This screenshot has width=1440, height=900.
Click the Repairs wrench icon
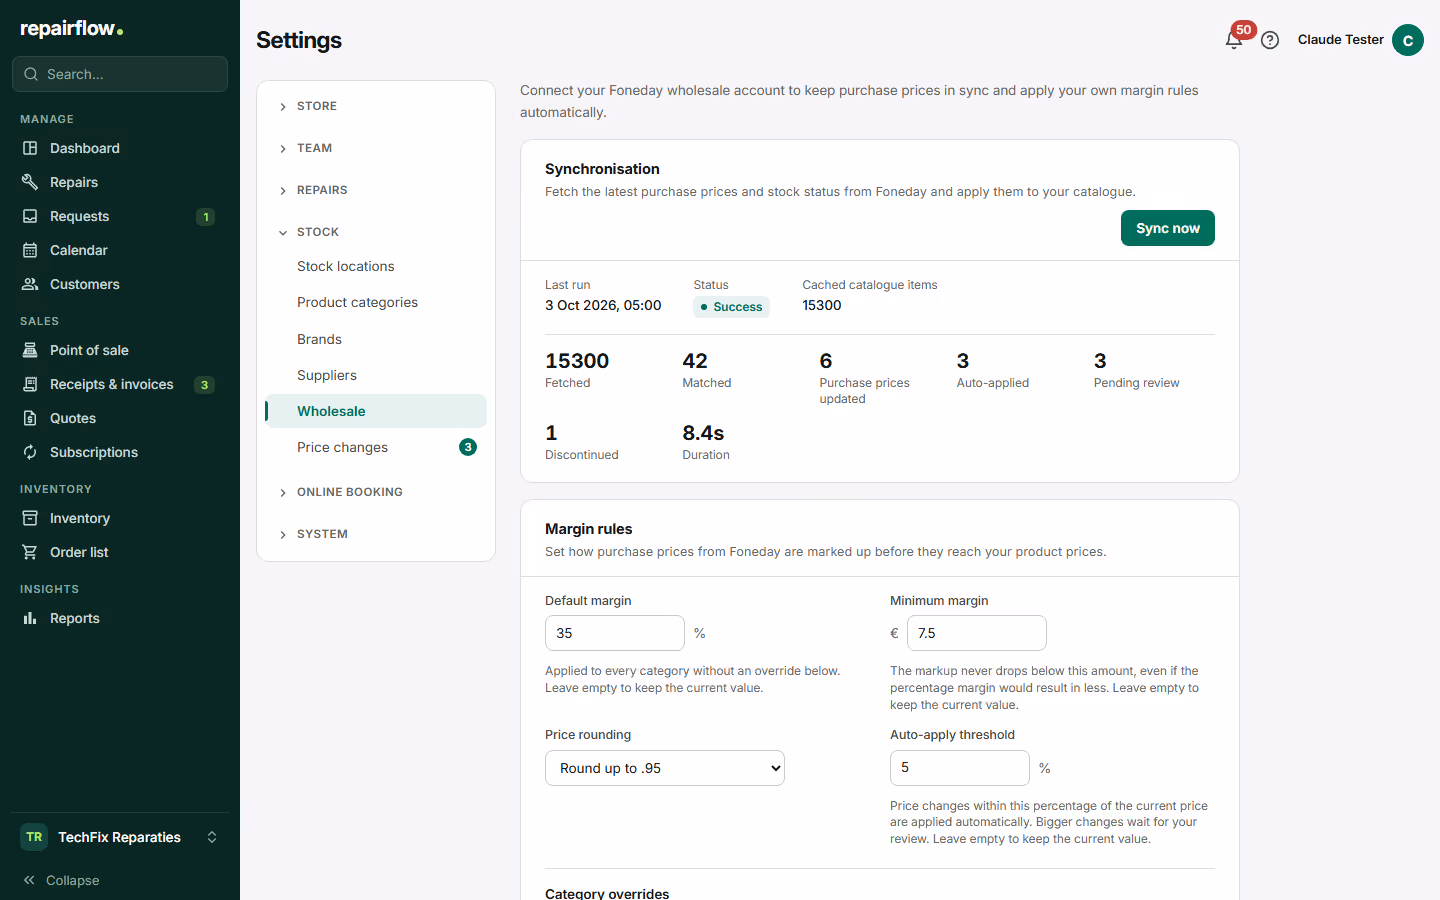click(x=30, y=182)
